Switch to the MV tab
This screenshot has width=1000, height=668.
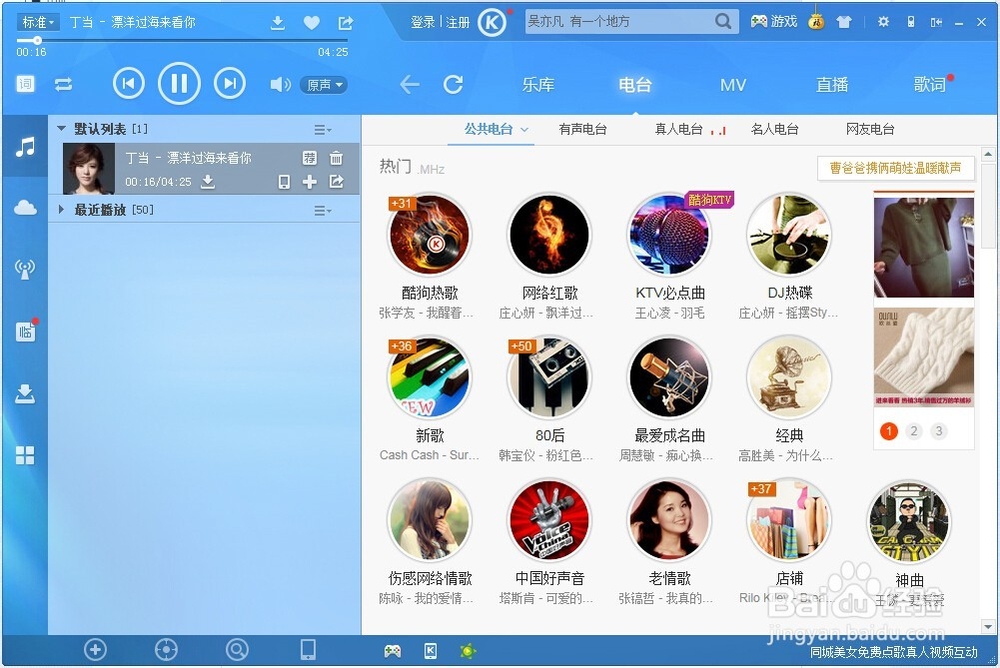tap(733, 85)
